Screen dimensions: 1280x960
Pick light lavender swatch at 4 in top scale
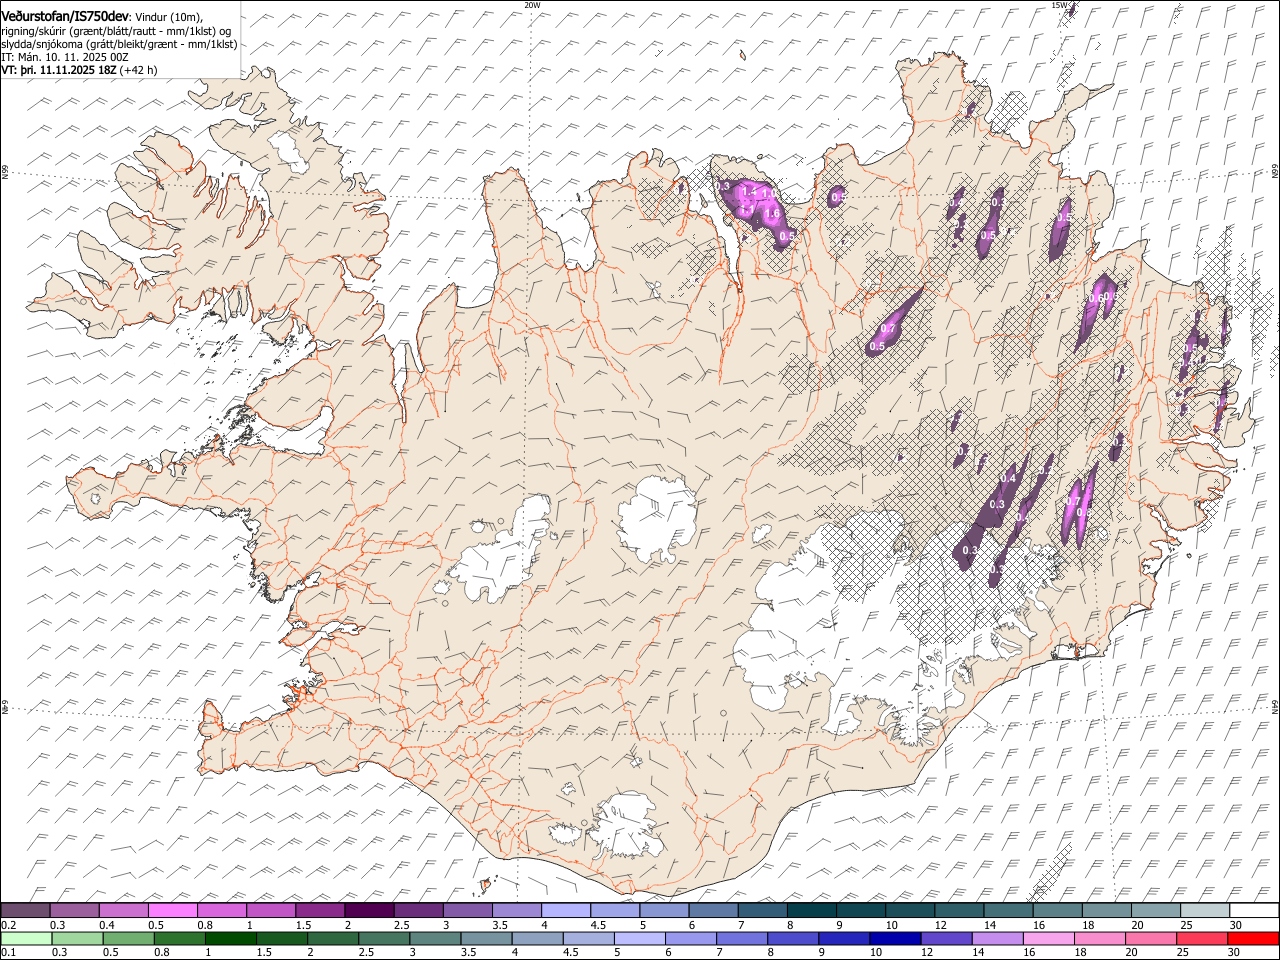click(x=564, y=911)
